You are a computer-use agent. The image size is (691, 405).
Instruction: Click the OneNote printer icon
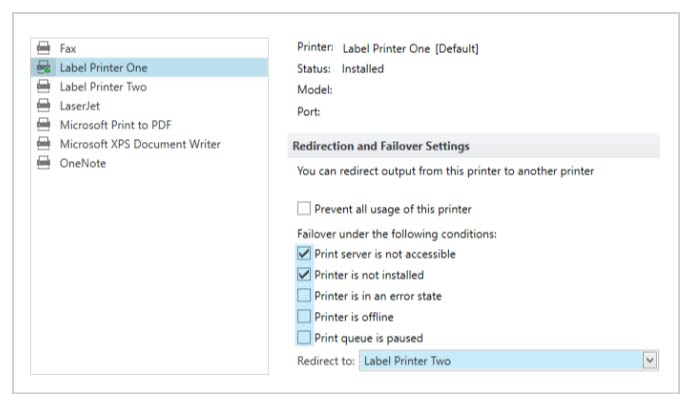point(43,163)
